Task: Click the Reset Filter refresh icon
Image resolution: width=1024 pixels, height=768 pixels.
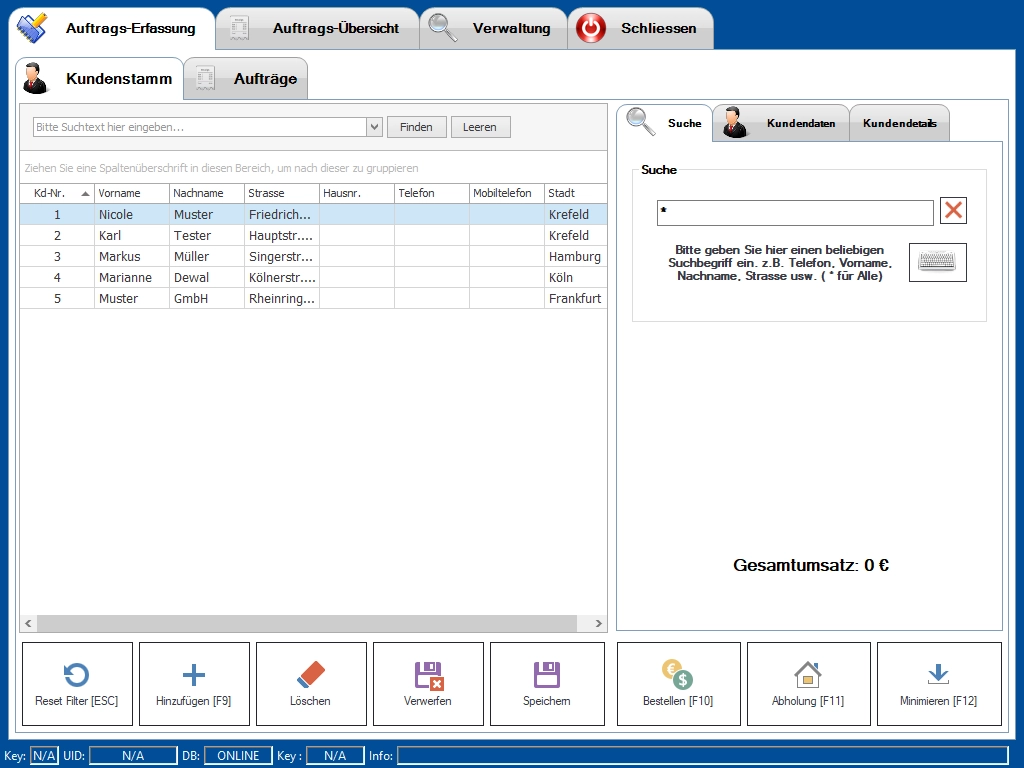Action: coord(76,674)
